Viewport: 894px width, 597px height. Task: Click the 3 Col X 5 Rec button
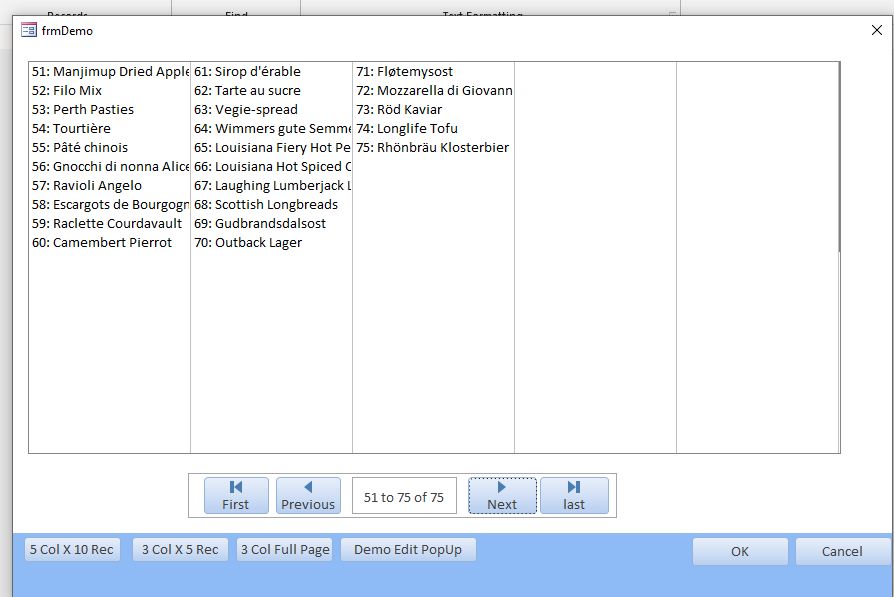pyautogui.click(x=180, y=550)
